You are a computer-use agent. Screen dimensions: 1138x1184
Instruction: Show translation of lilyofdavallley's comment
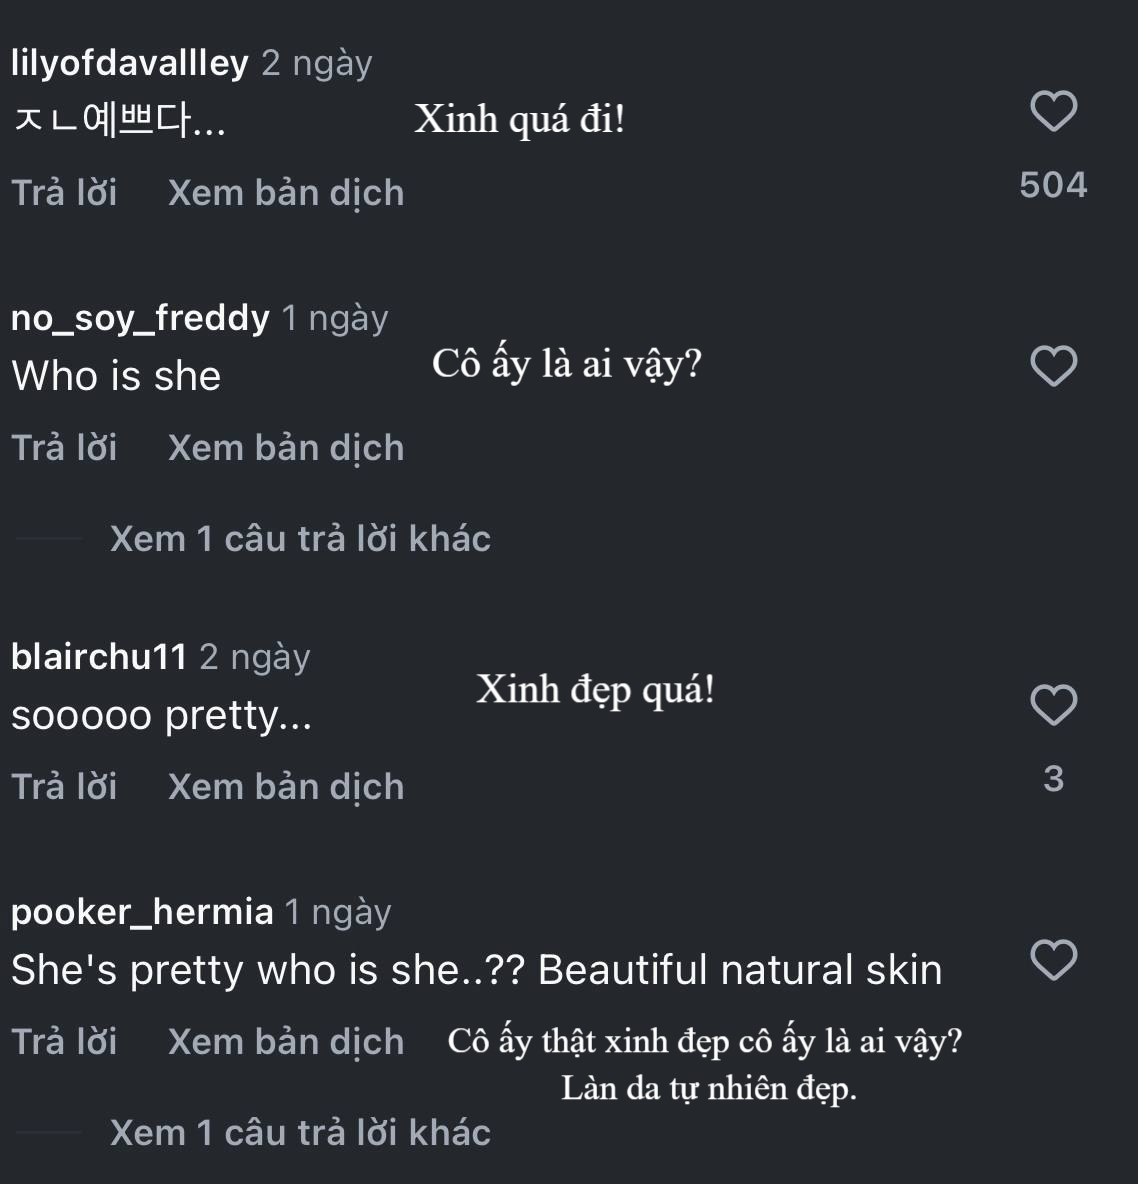click(x=286, y=192)
